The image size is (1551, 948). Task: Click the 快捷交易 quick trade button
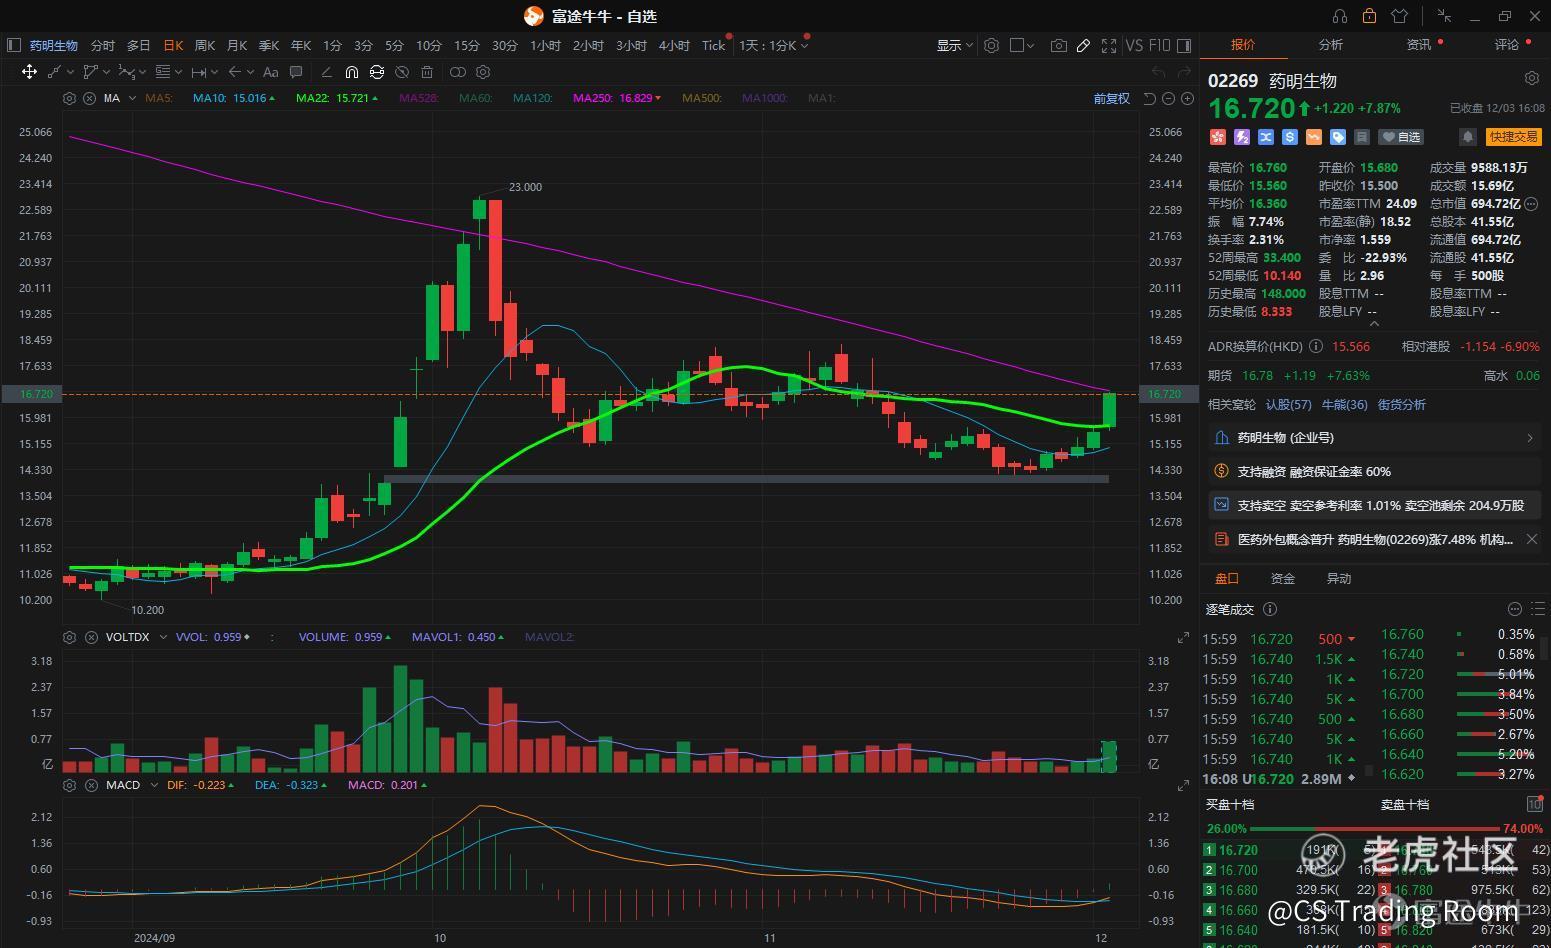coord(1513,137)
